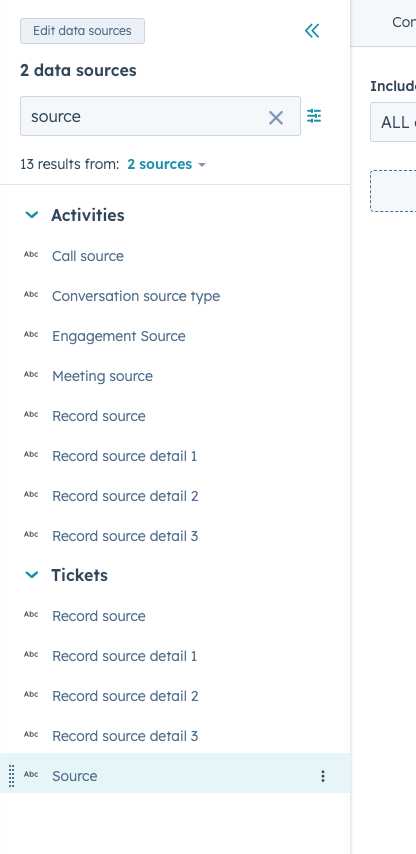Click the Abc icon beside Engagement Source
The height and width of the screenshot is (854, 416).
[x=31, y=334]
